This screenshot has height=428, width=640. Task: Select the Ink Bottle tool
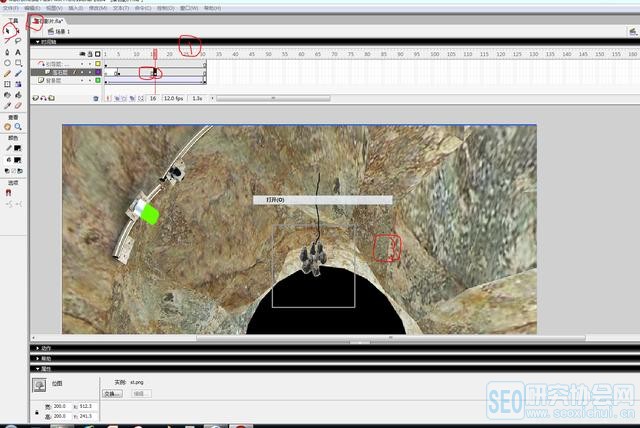click(x=7, y=95)
